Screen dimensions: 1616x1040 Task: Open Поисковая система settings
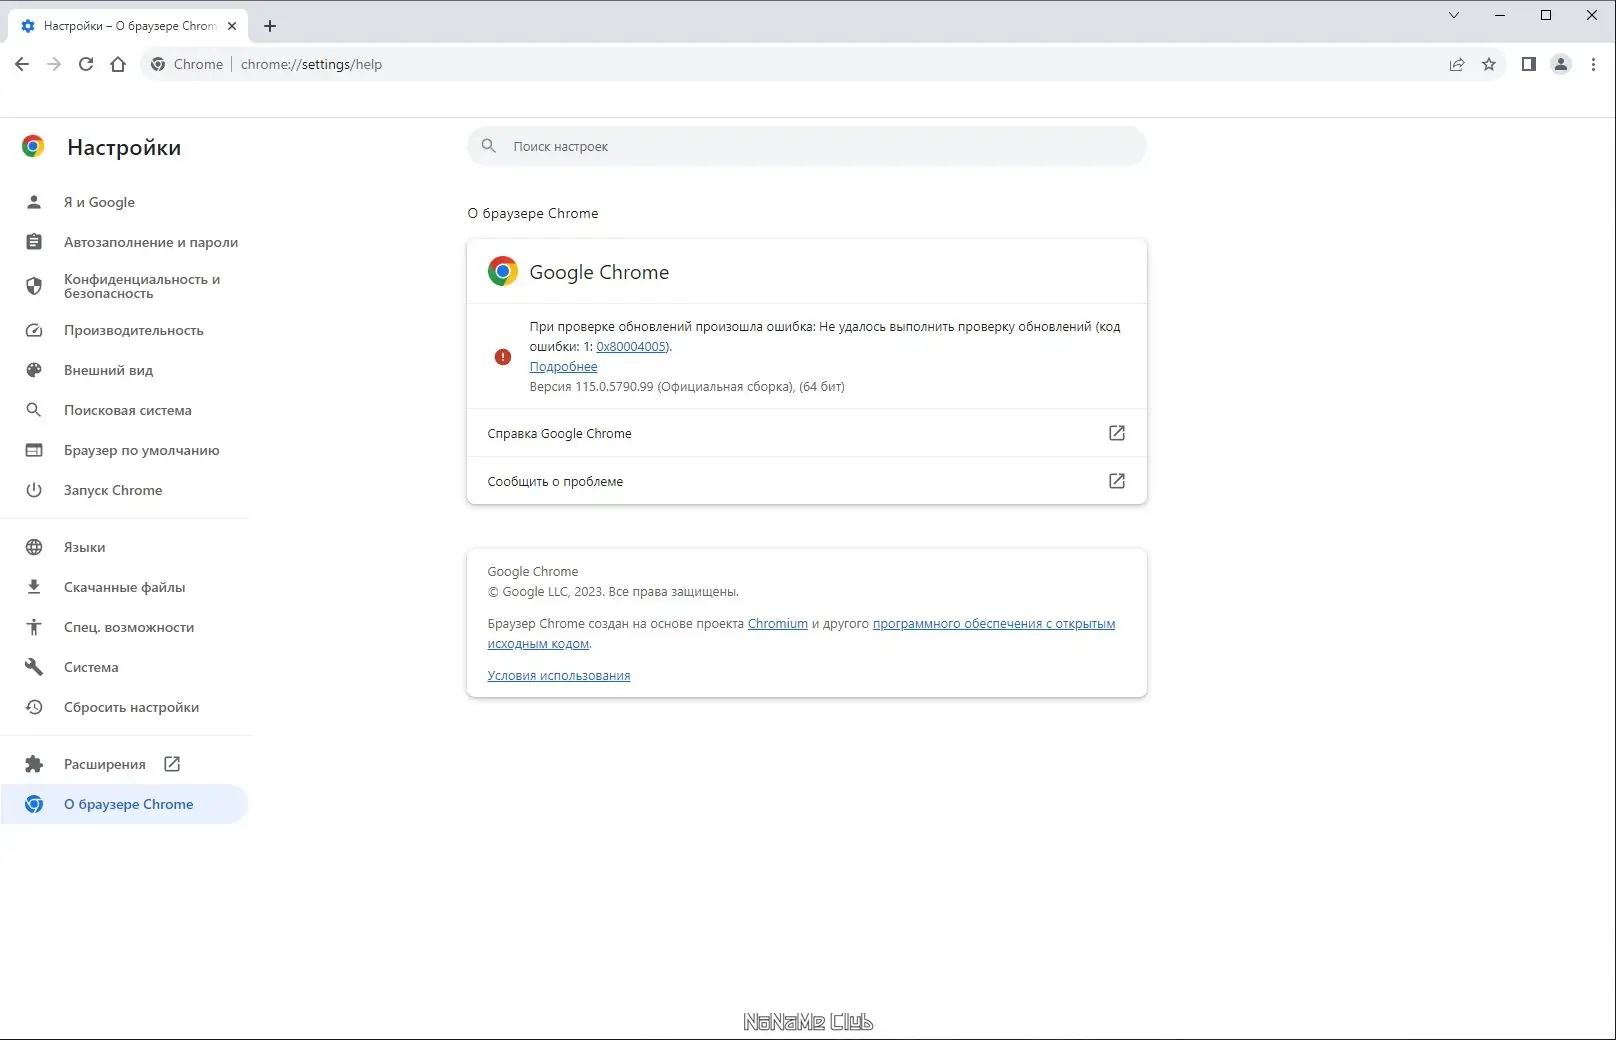125,410
